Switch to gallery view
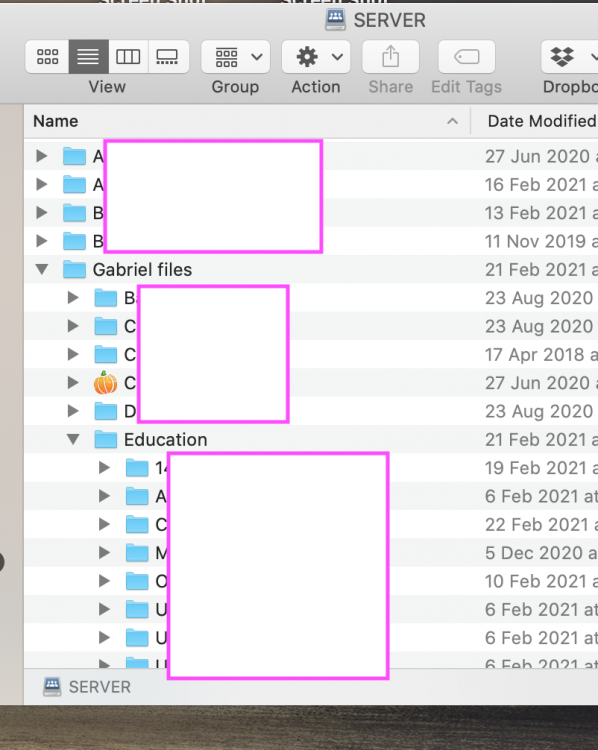This screenshot has height=750, width=598. coord(167,57)
